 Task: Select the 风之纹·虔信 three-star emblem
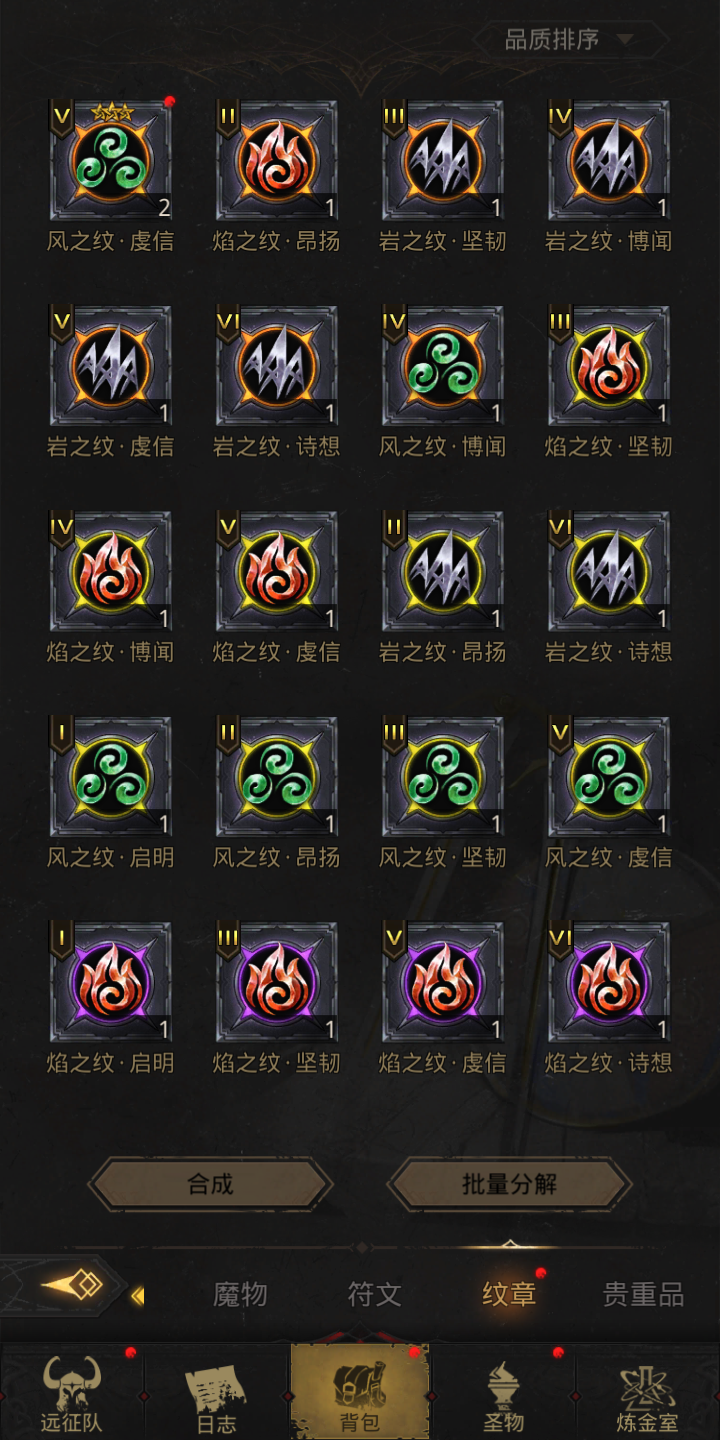pyautogui.click(x=111, y=160)
